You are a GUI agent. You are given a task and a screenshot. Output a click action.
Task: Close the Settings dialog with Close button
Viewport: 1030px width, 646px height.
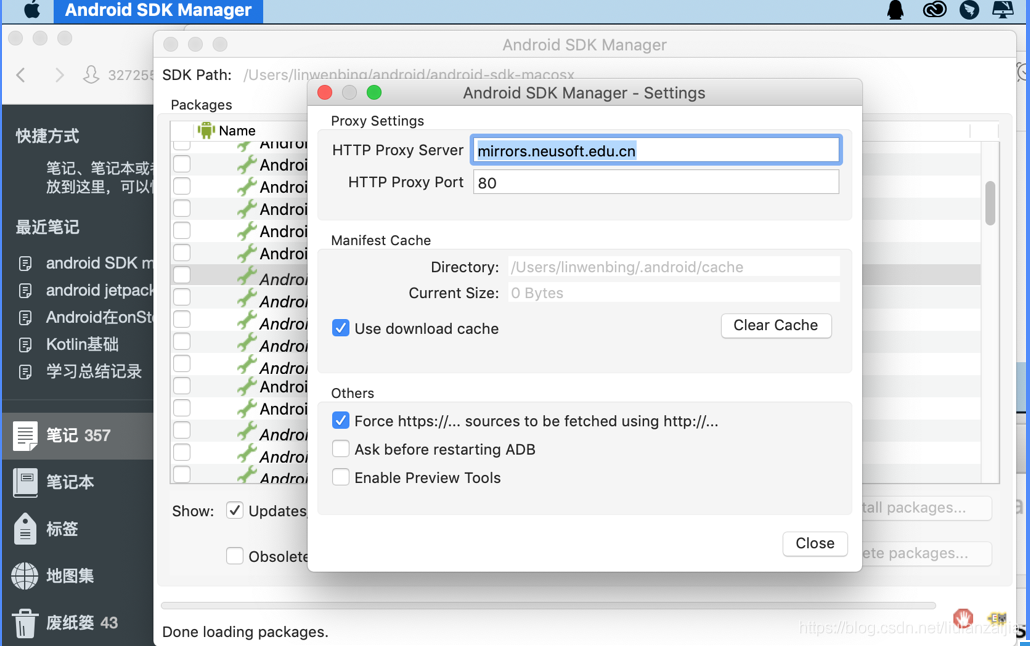[x=814, y=543]
